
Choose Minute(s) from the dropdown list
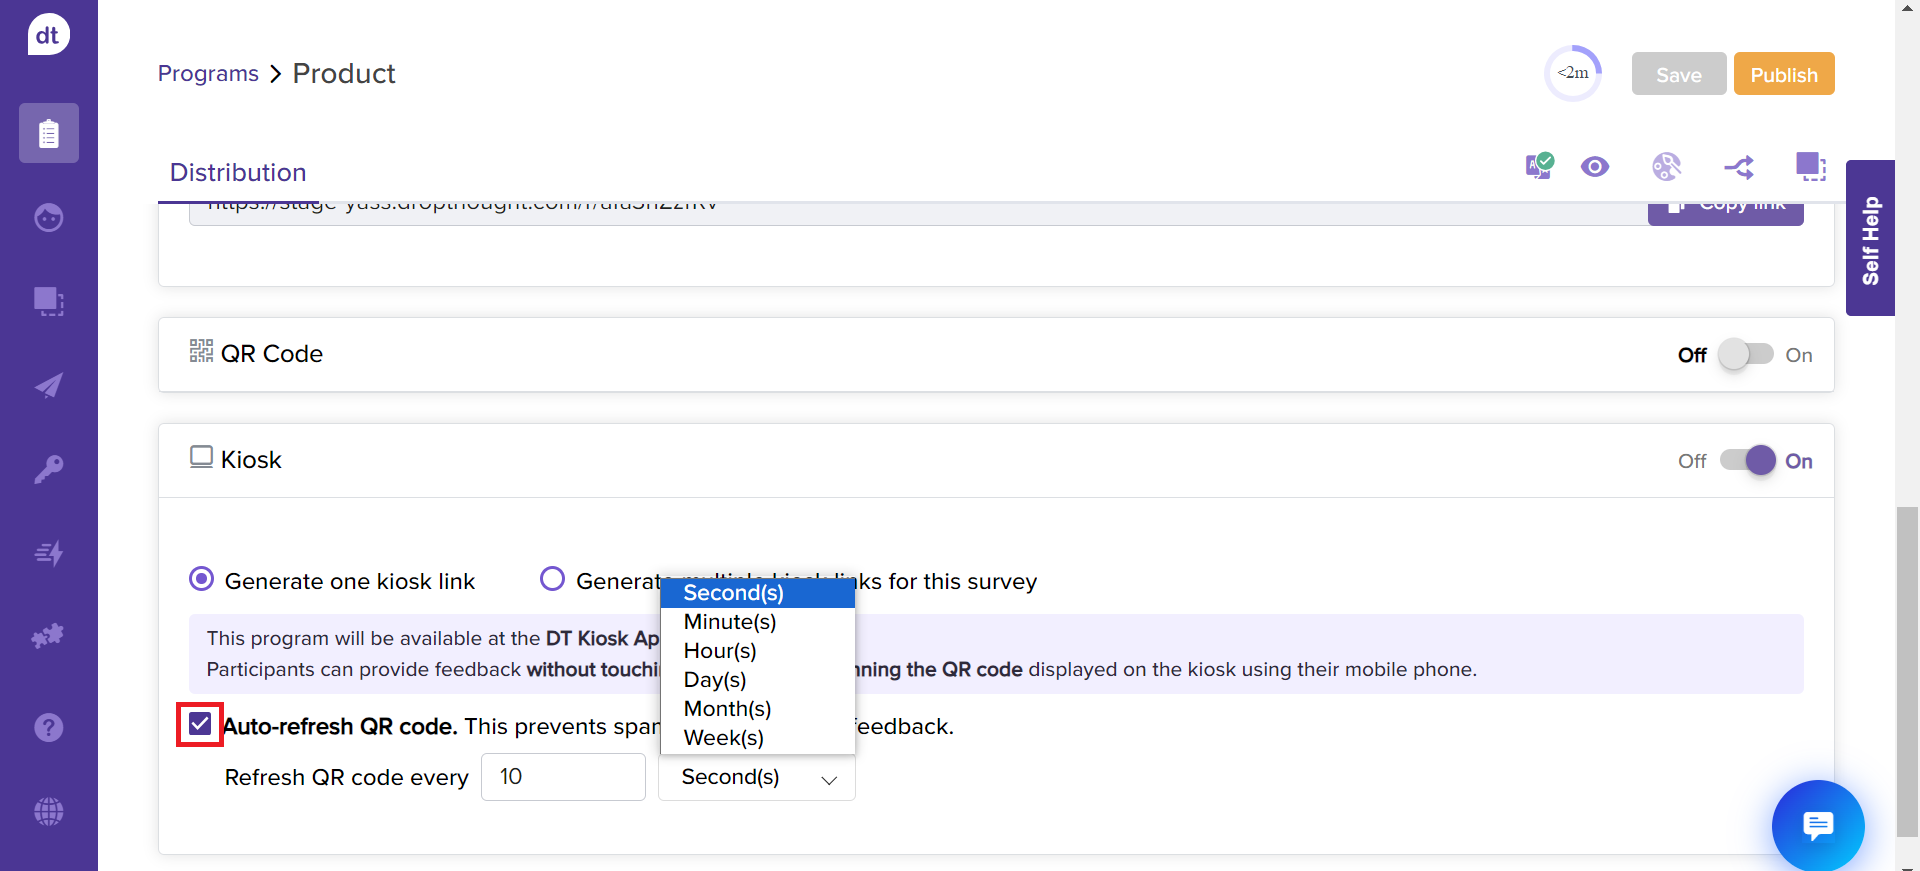coord(730,622)
